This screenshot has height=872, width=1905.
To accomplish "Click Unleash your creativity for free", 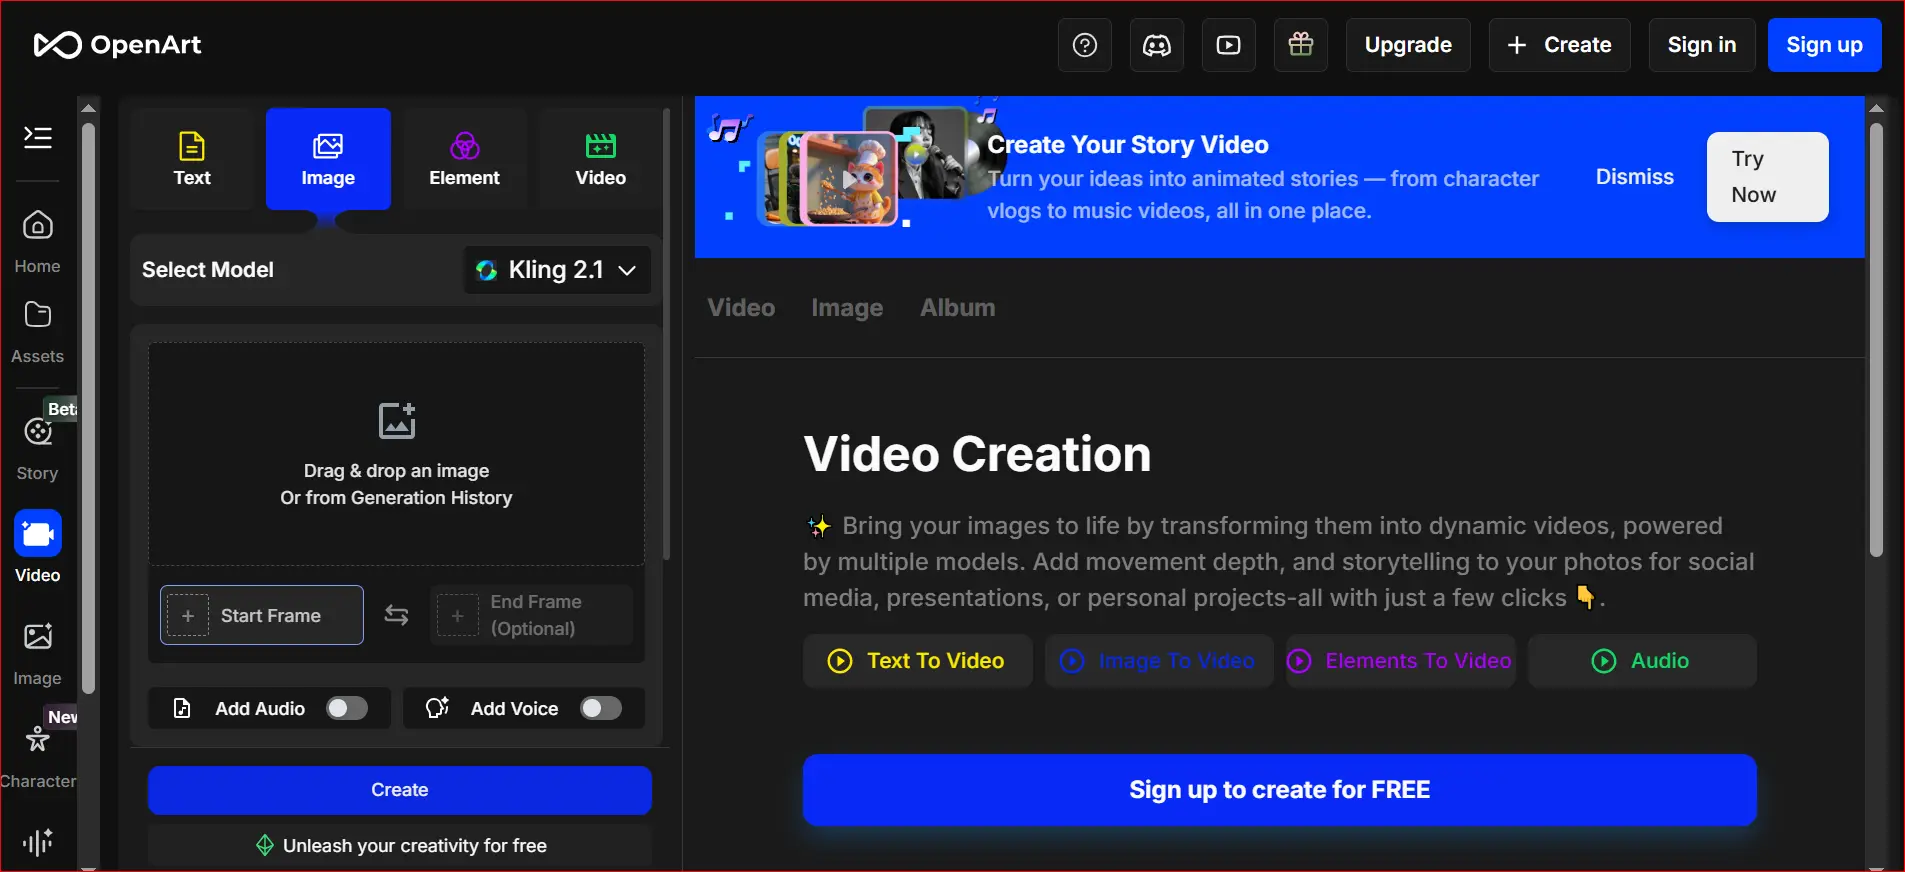I will pyautogui.click(x=400, y=846).
